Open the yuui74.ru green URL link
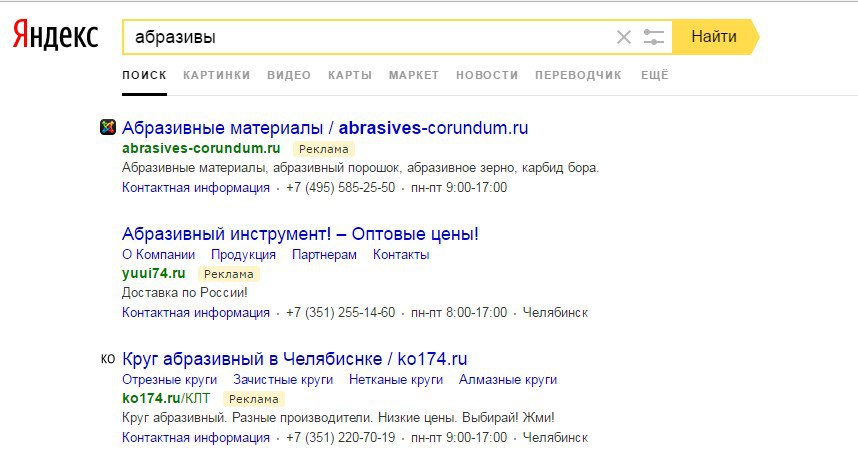Screen dimensions: 858x464 (x=154, y=273)
